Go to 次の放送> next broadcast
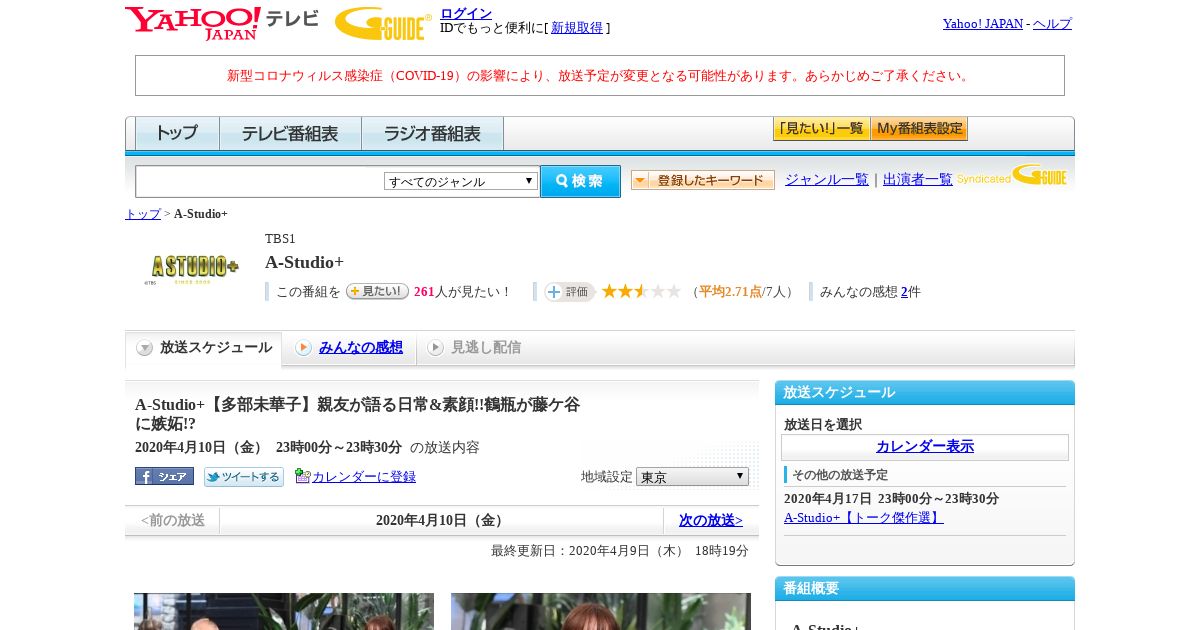The width and height of the screenshot is (1200, 630). pos(711,520)
